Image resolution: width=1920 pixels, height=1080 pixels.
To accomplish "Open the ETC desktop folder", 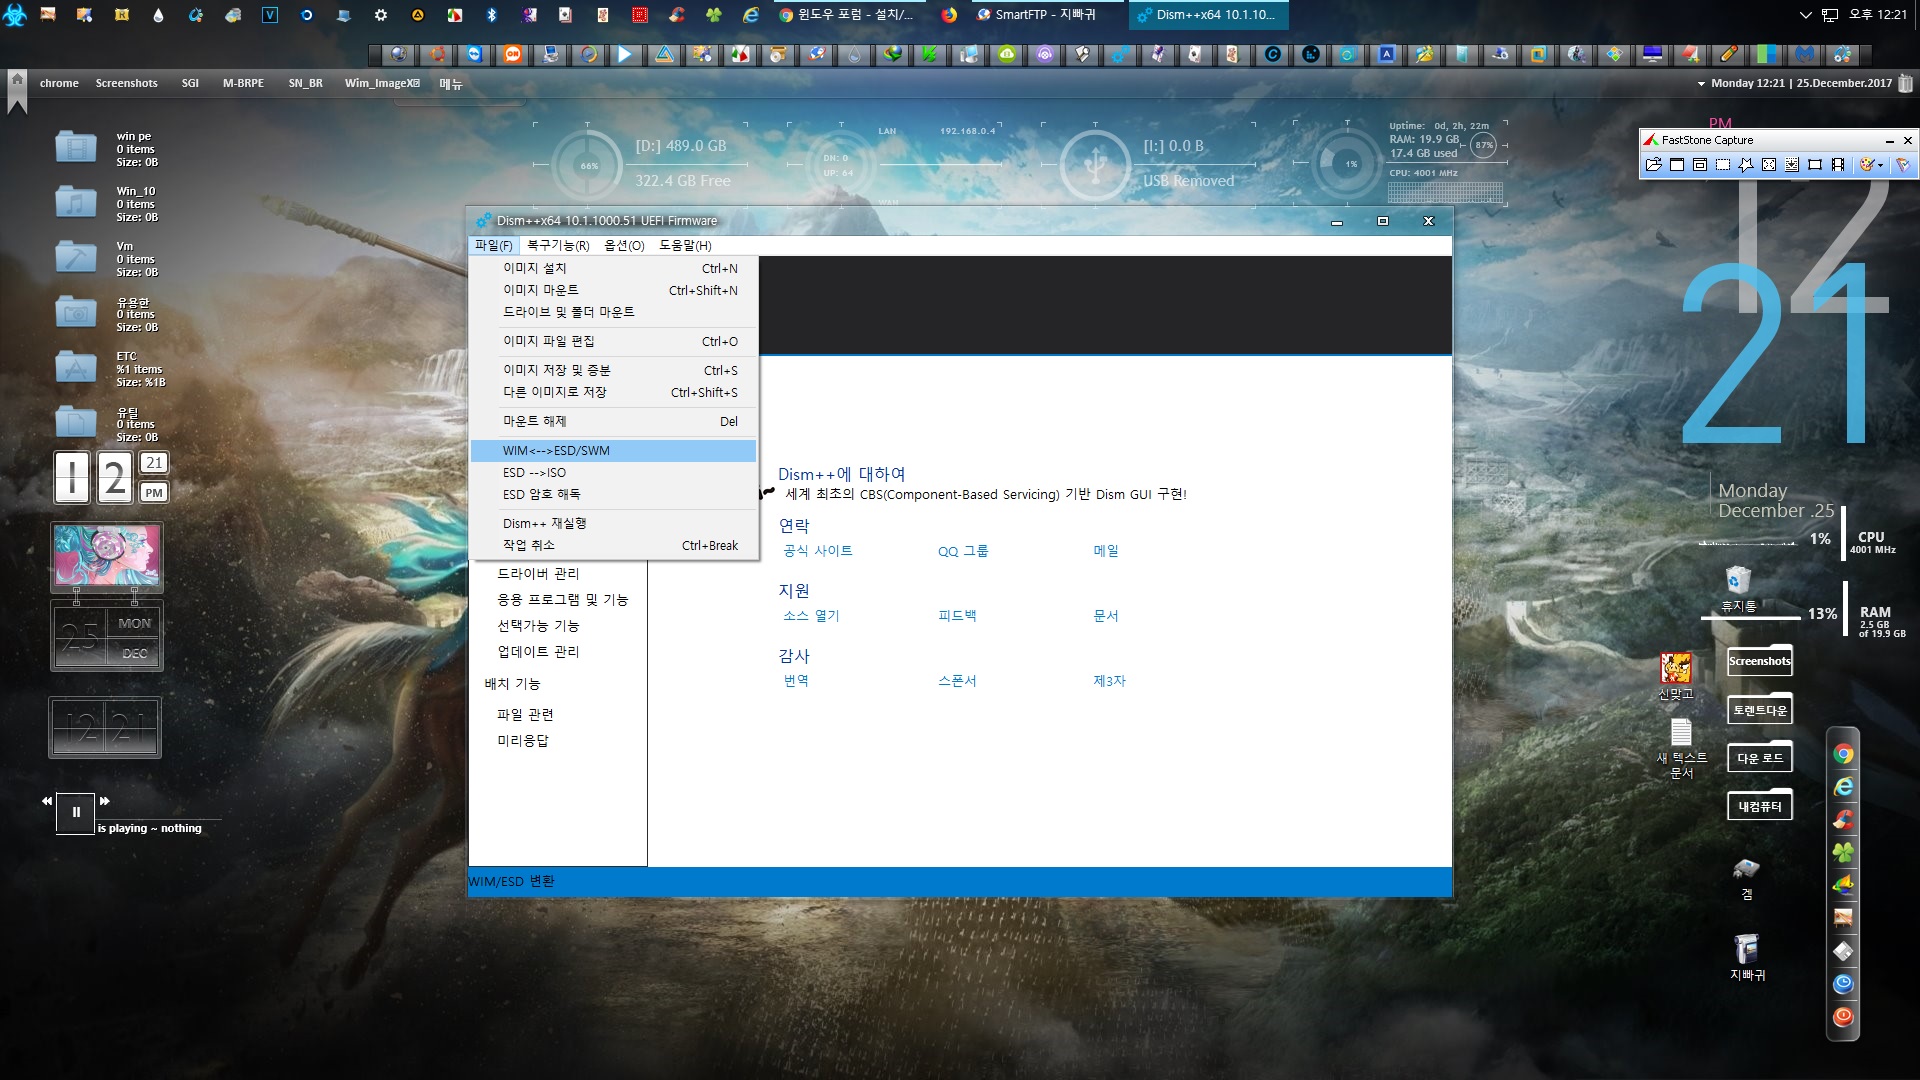I will point(76,367).
